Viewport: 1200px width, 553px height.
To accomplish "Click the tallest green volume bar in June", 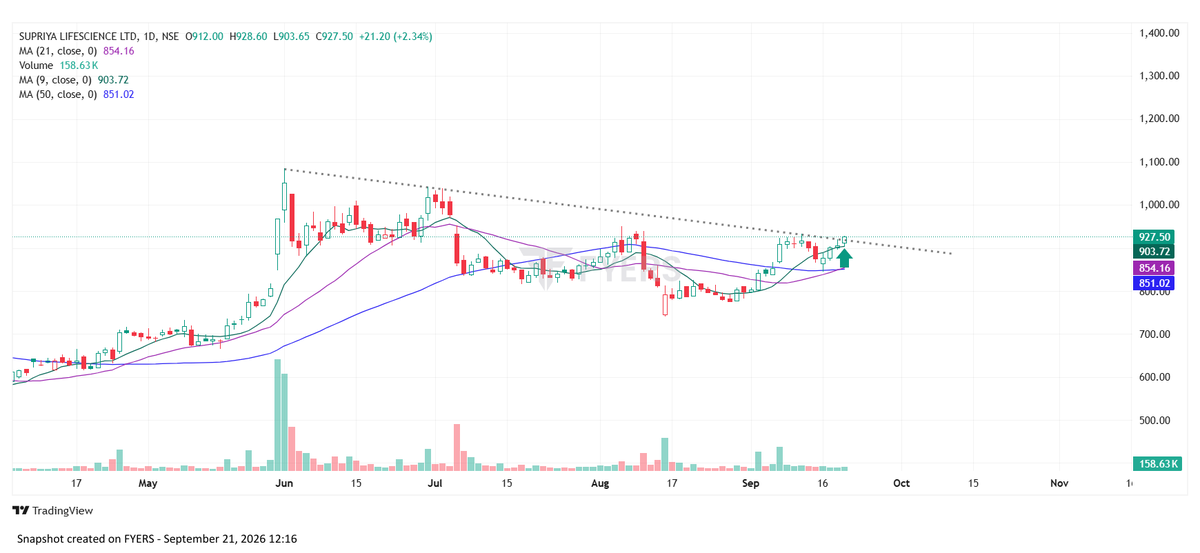I will (277, 414).
